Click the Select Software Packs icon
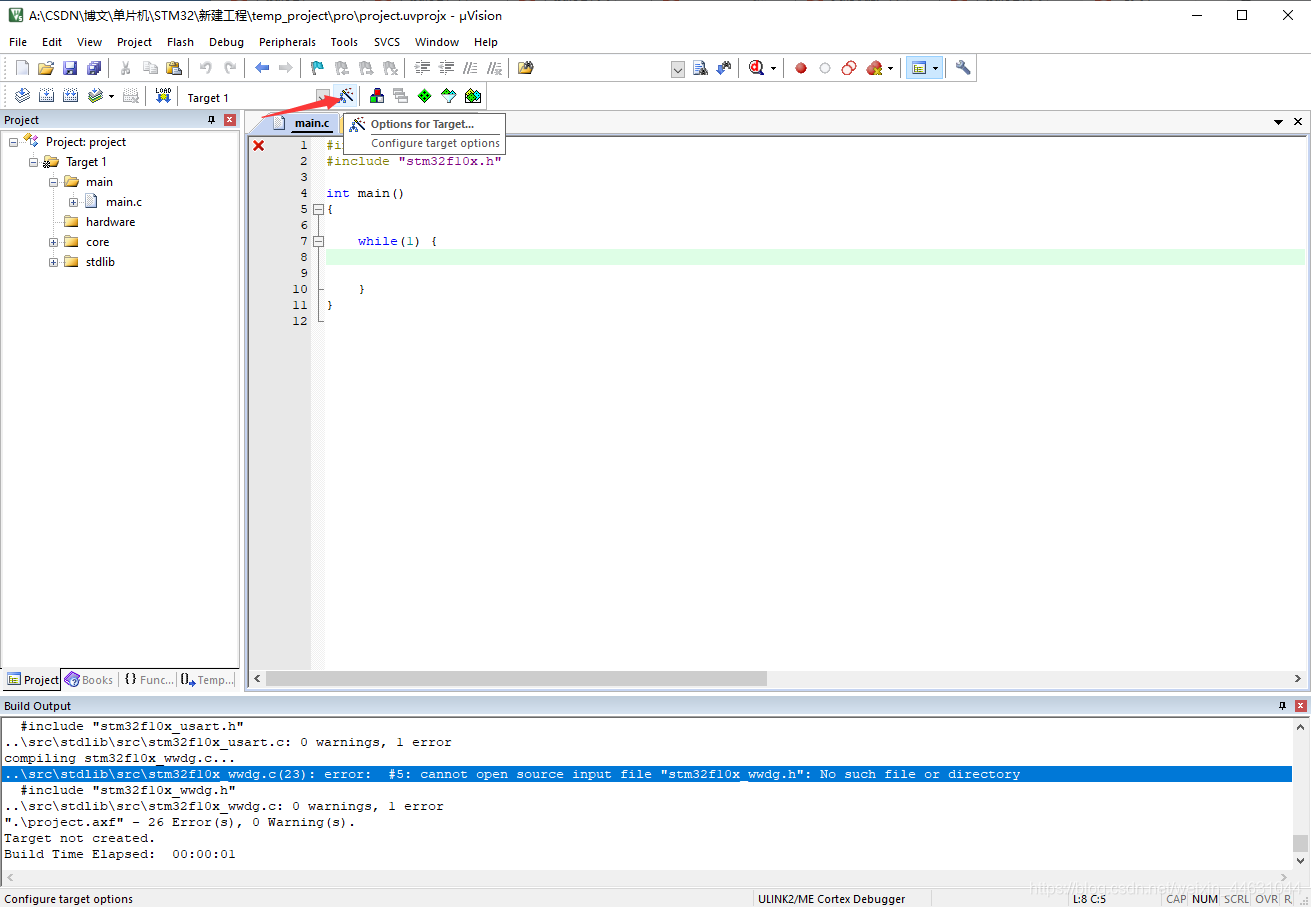The height and width of the screenshot is (907, 1311). coord(449,96)
